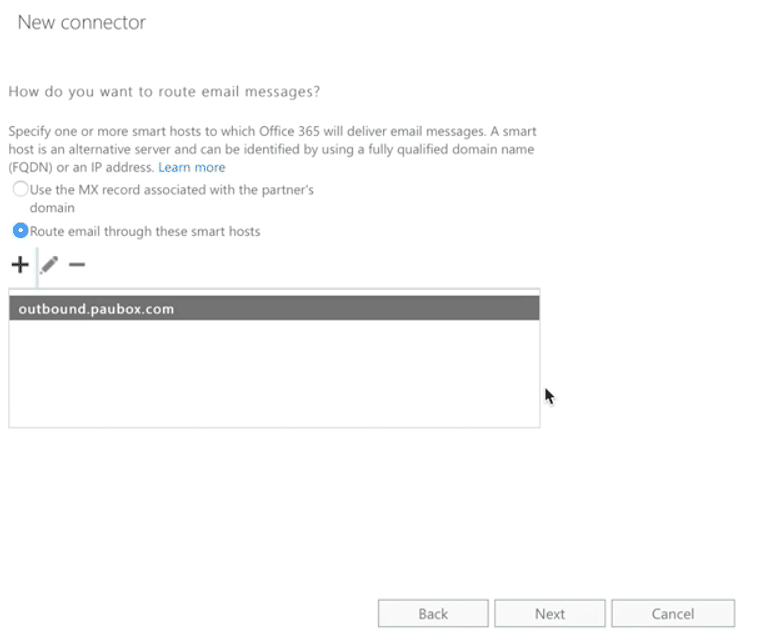This screenshot has height=635, width=769.
Task: Click the 'New connector' title
Action: point(82,22)
